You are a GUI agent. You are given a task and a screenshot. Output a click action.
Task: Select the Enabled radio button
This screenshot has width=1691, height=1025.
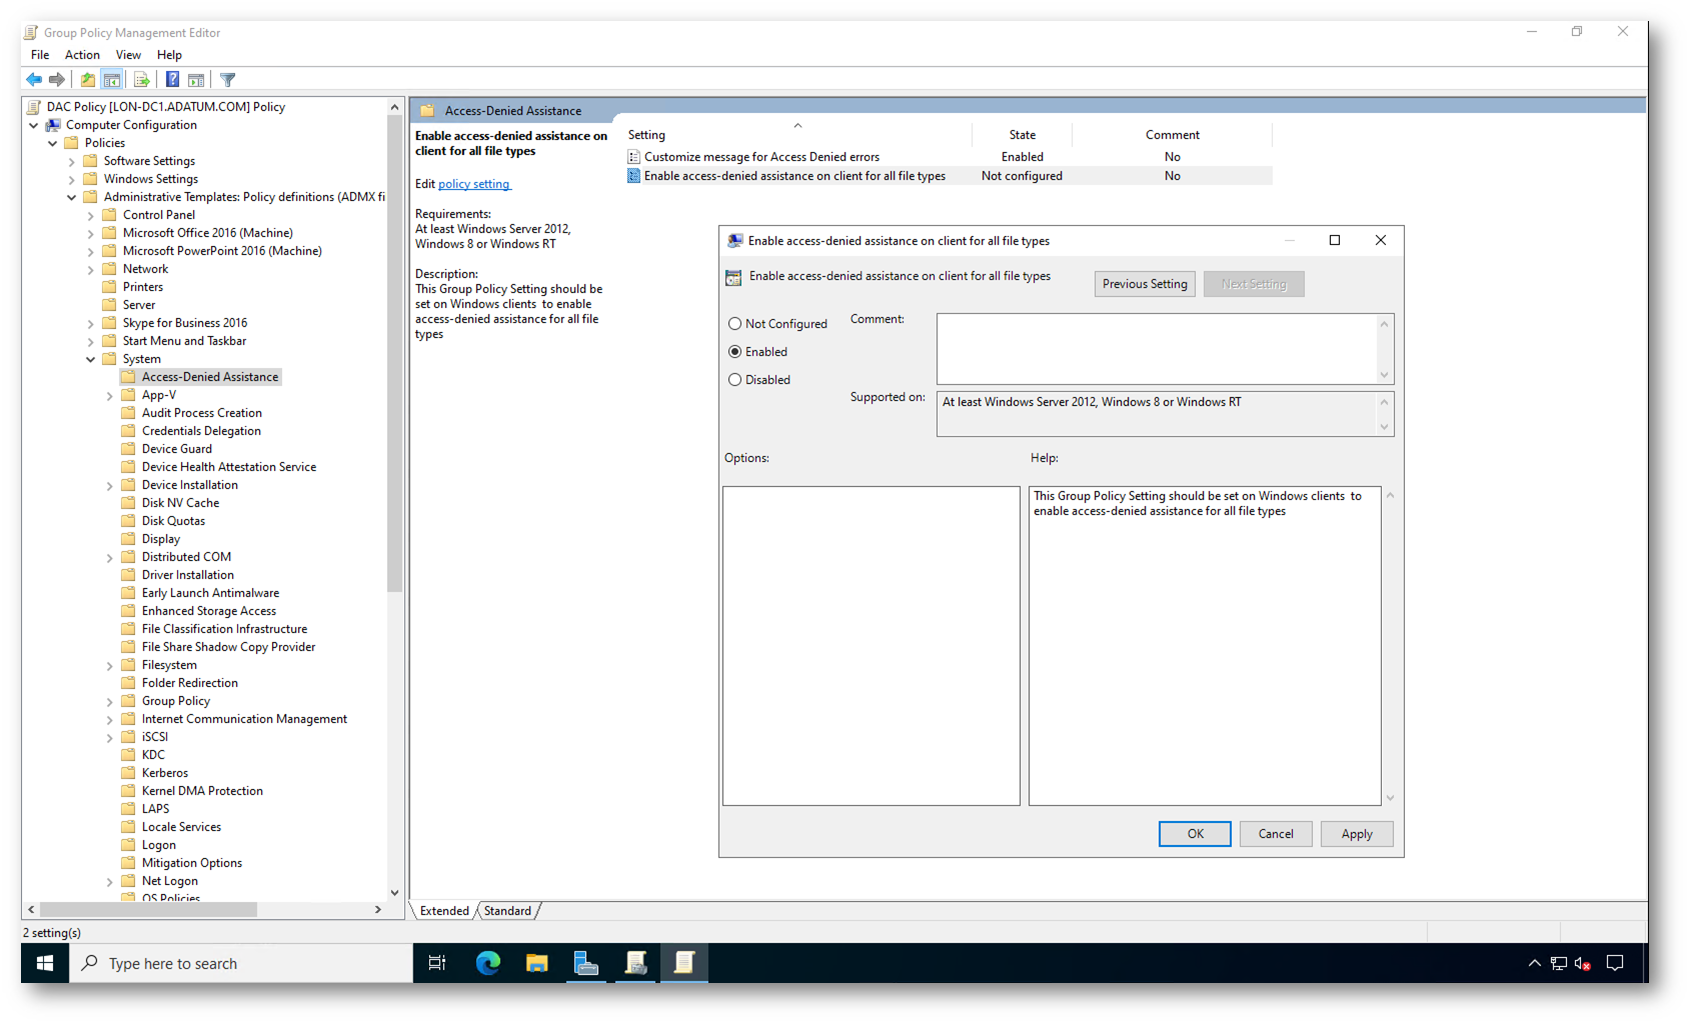(735, 352)
